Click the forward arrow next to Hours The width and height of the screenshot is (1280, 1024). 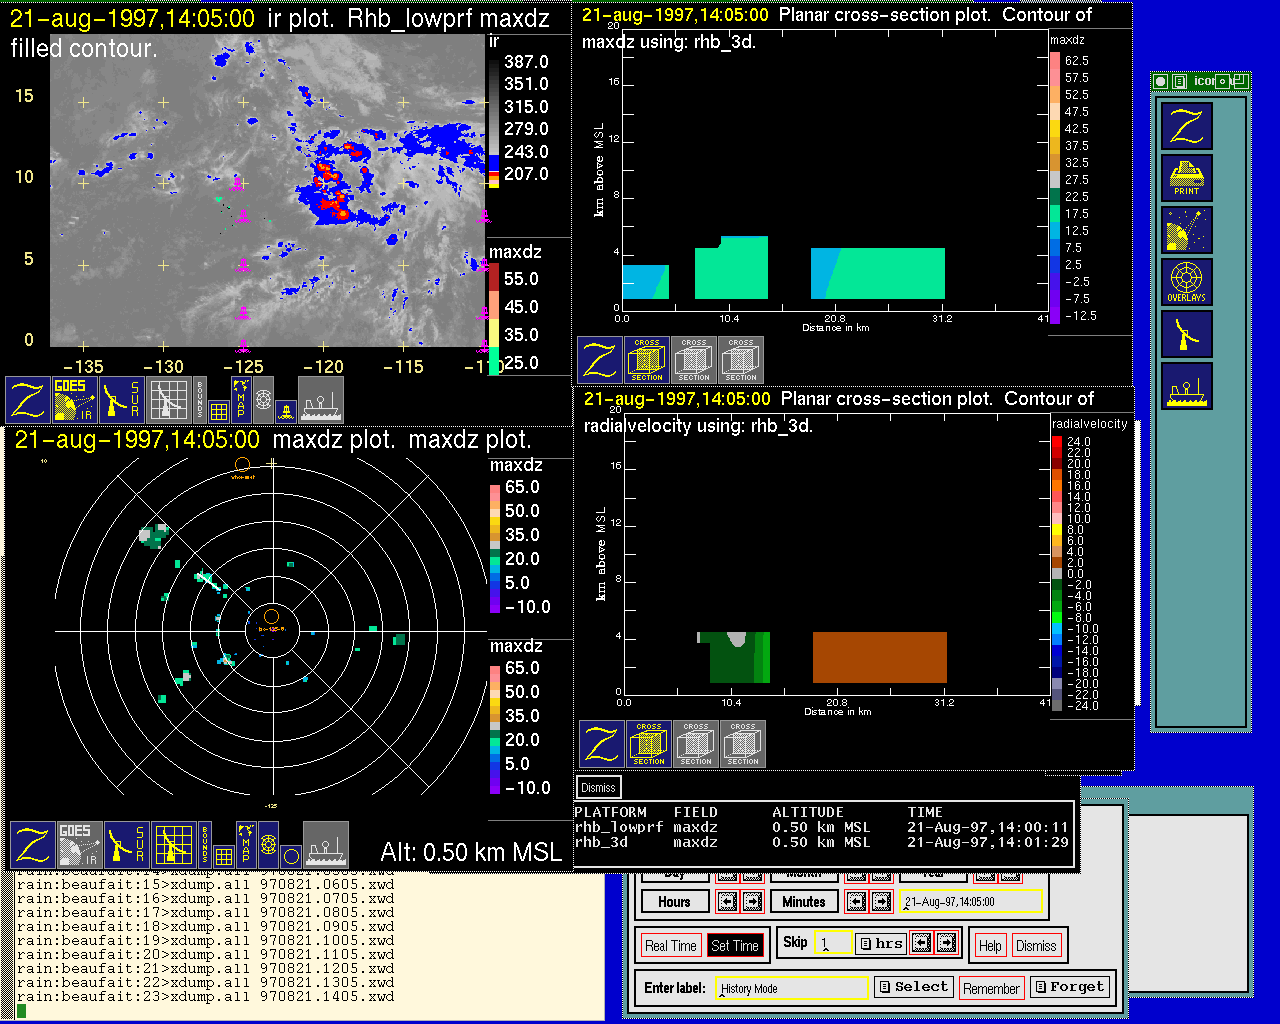752,901
